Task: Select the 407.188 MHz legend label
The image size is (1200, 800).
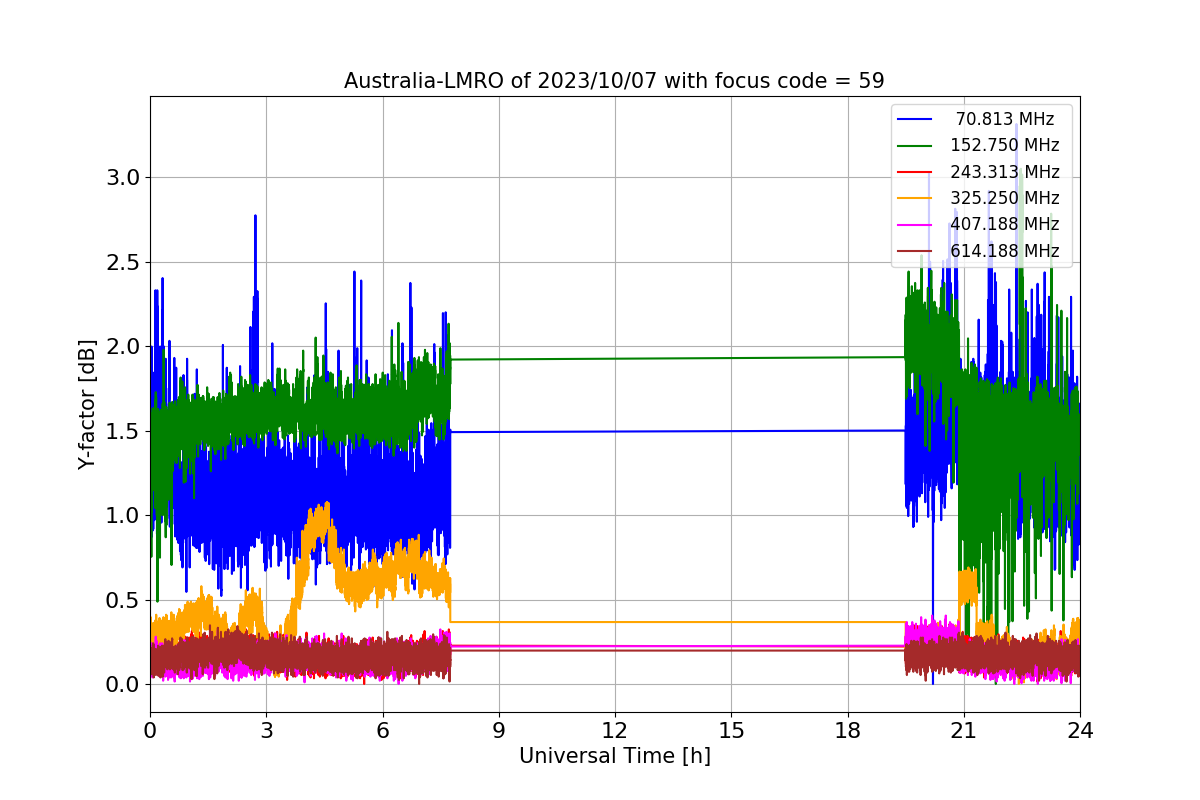Action: [x=1005, y=224]
